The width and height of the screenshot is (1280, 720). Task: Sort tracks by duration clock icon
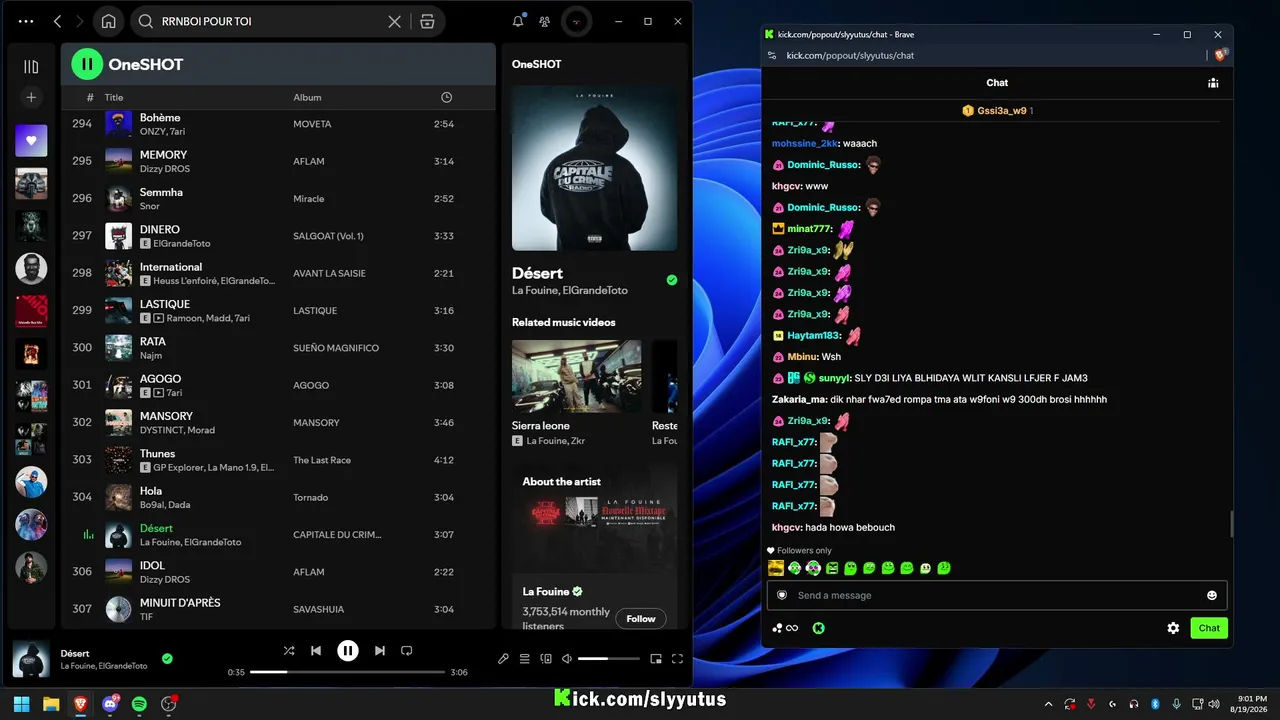(446, 97)
